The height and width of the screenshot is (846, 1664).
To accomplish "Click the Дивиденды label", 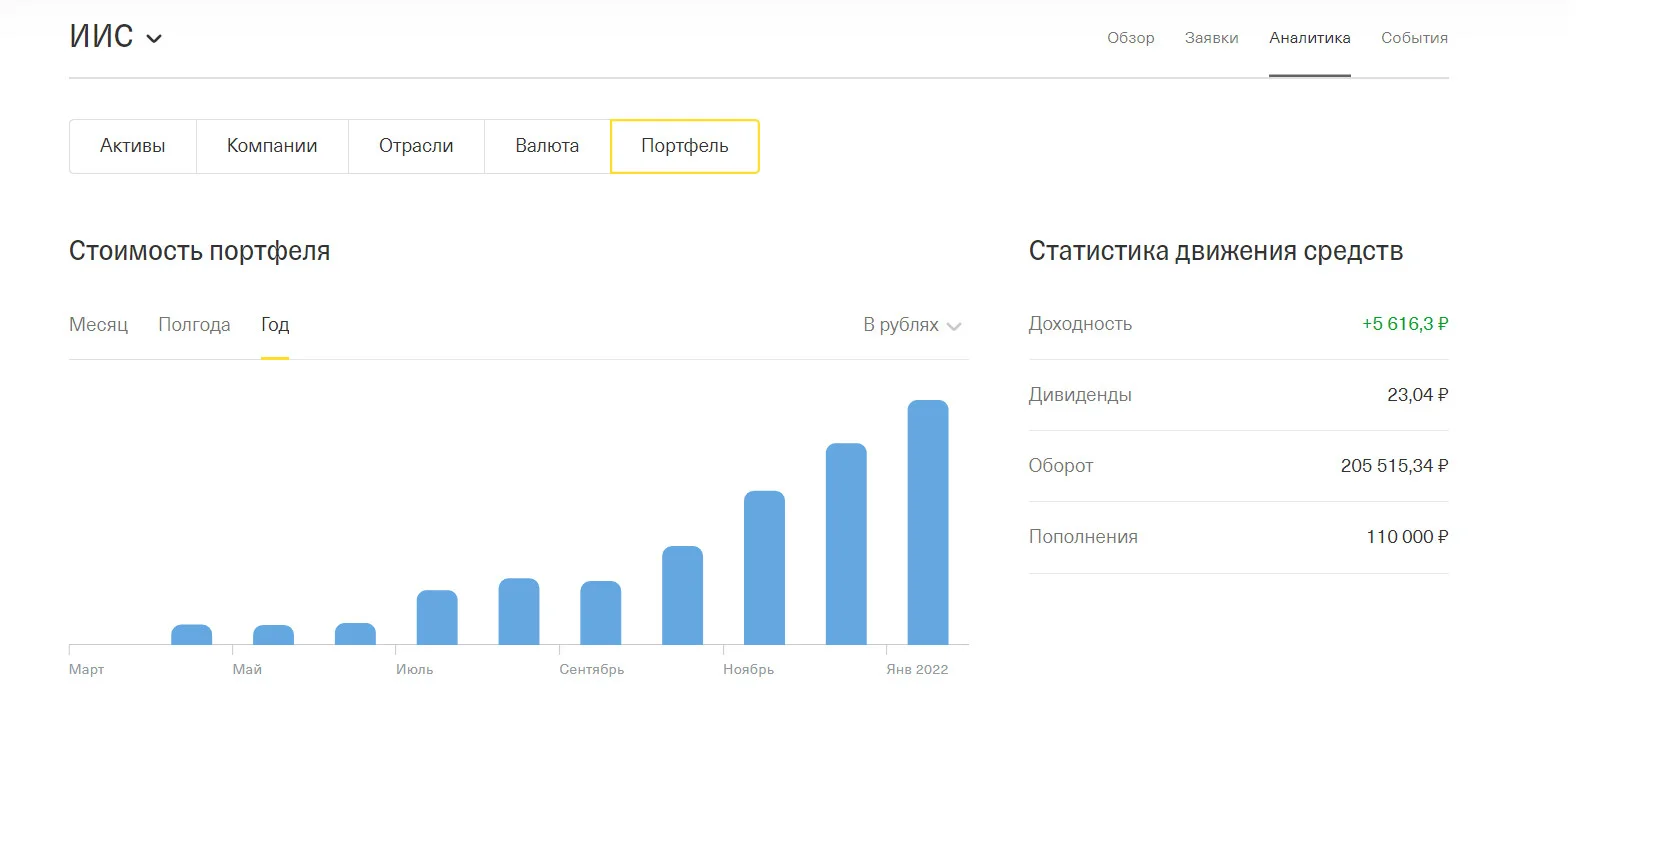I will coord(1080,395).
